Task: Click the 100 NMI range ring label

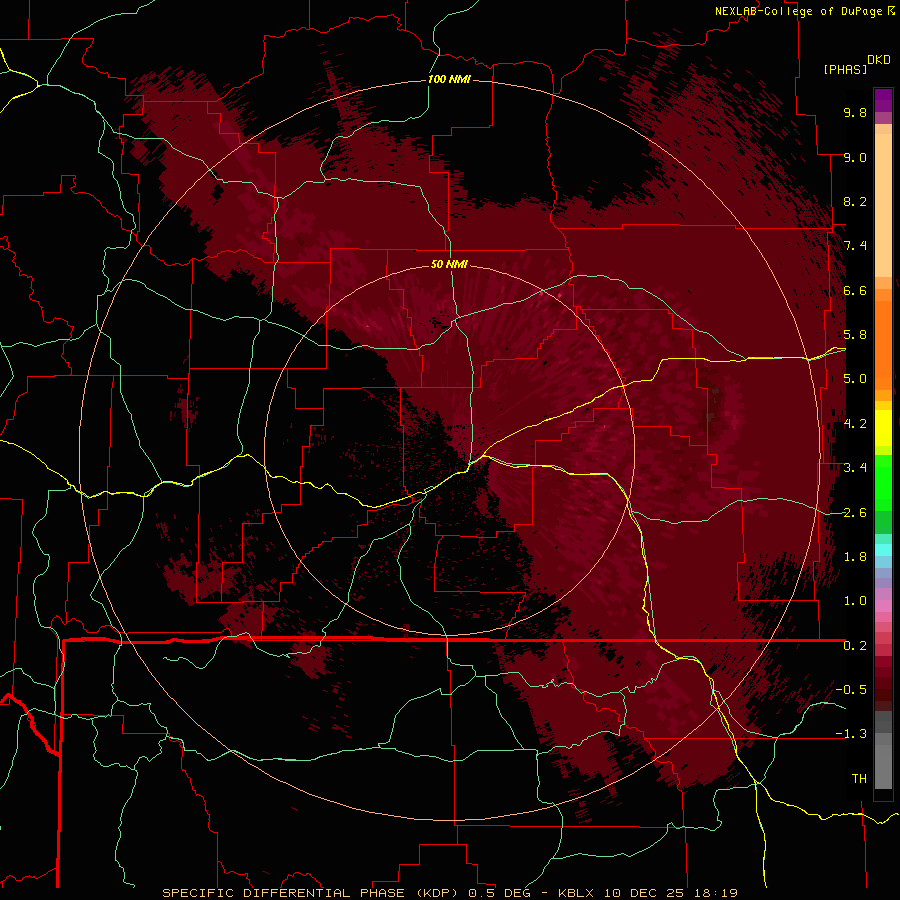Action: click(x=449, y=79)
